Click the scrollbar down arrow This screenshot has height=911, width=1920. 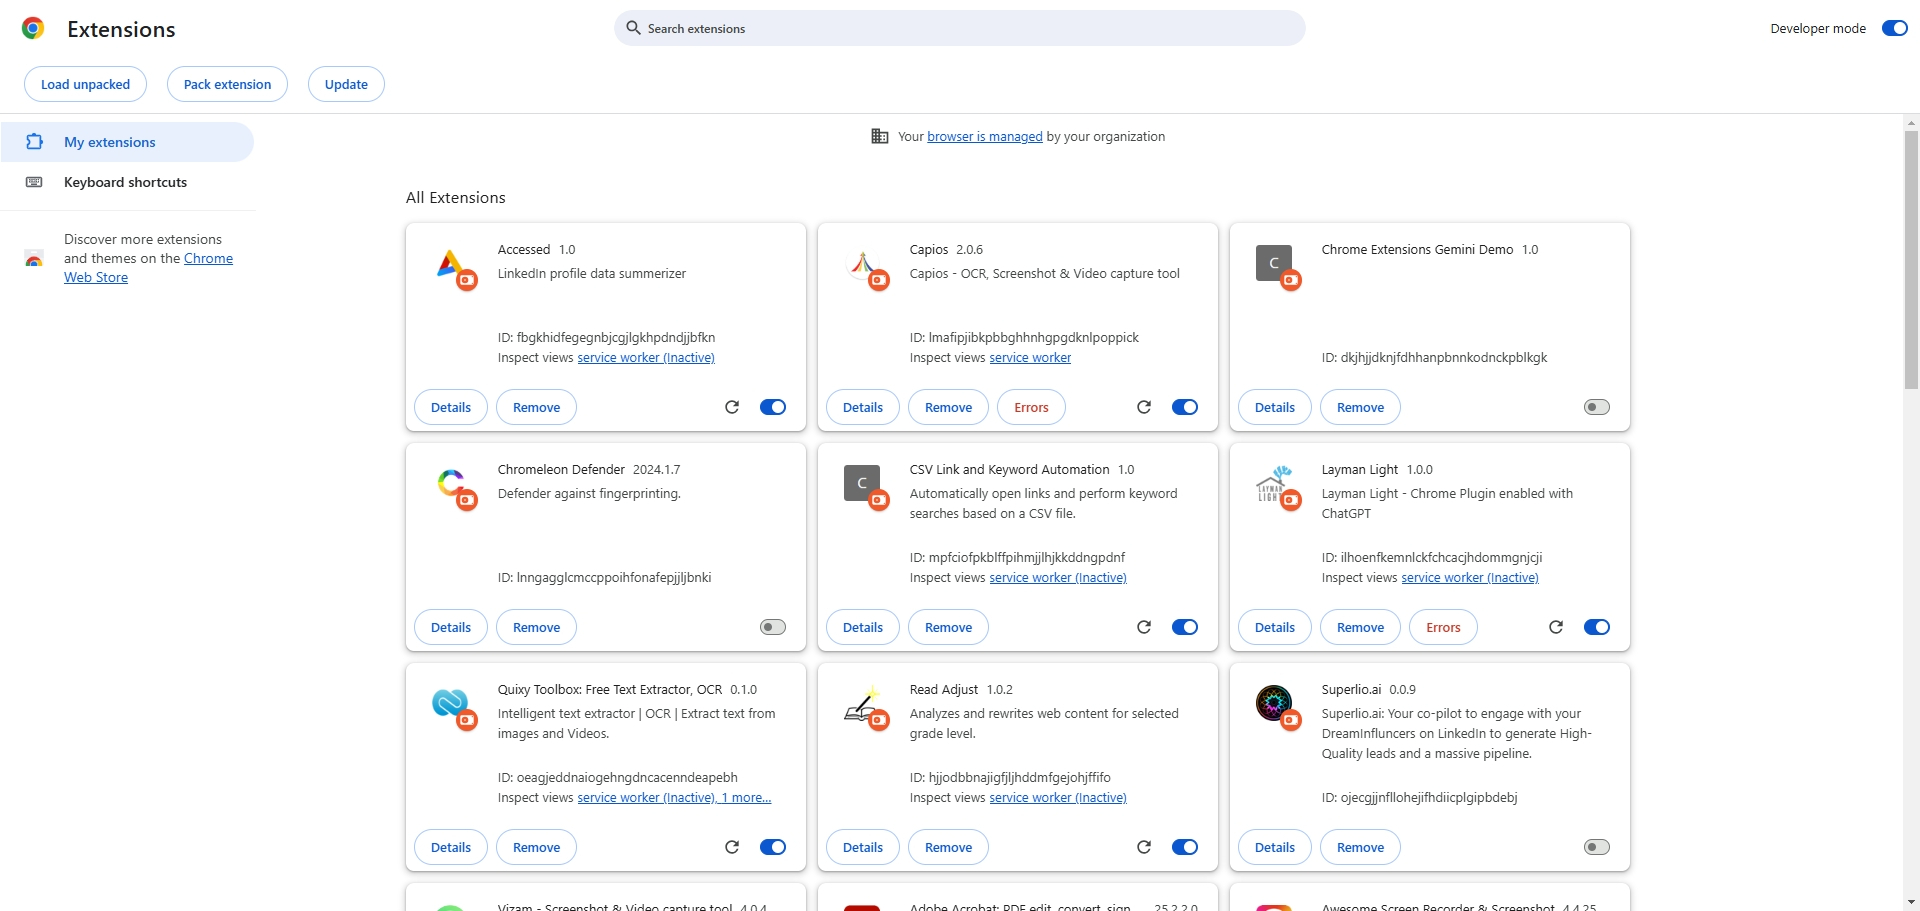coord(1911,902)
